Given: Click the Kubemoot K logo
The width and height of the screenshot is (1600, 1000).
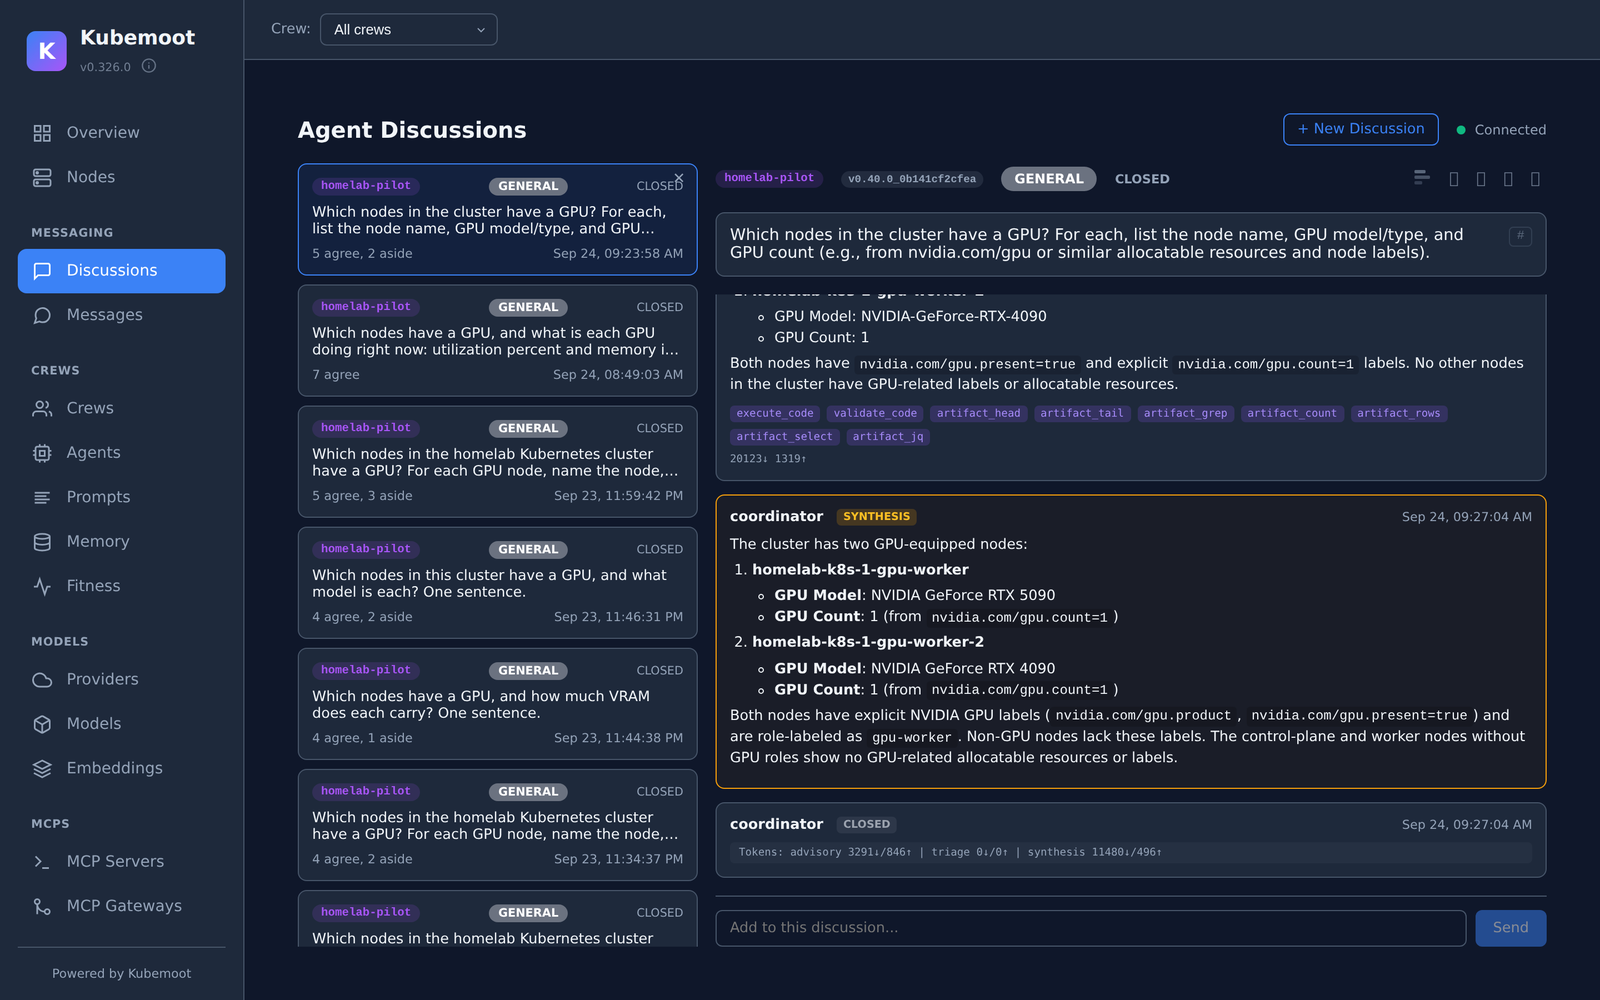Looking at the screenshot, I should coord(46,51).
